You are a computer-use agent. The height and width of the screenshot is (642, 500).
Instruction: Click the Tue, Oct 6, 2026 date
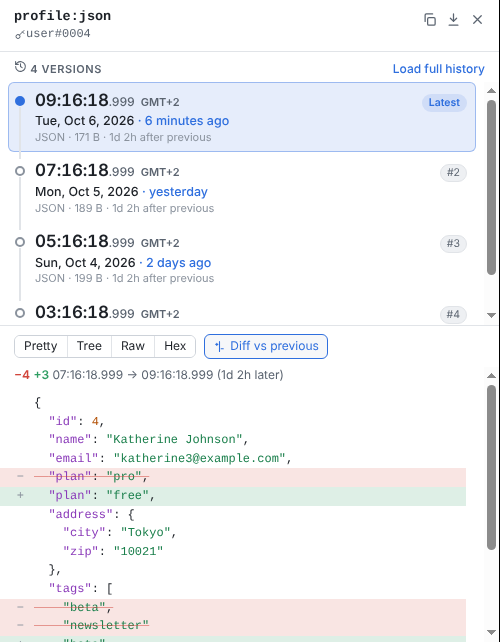84,121
